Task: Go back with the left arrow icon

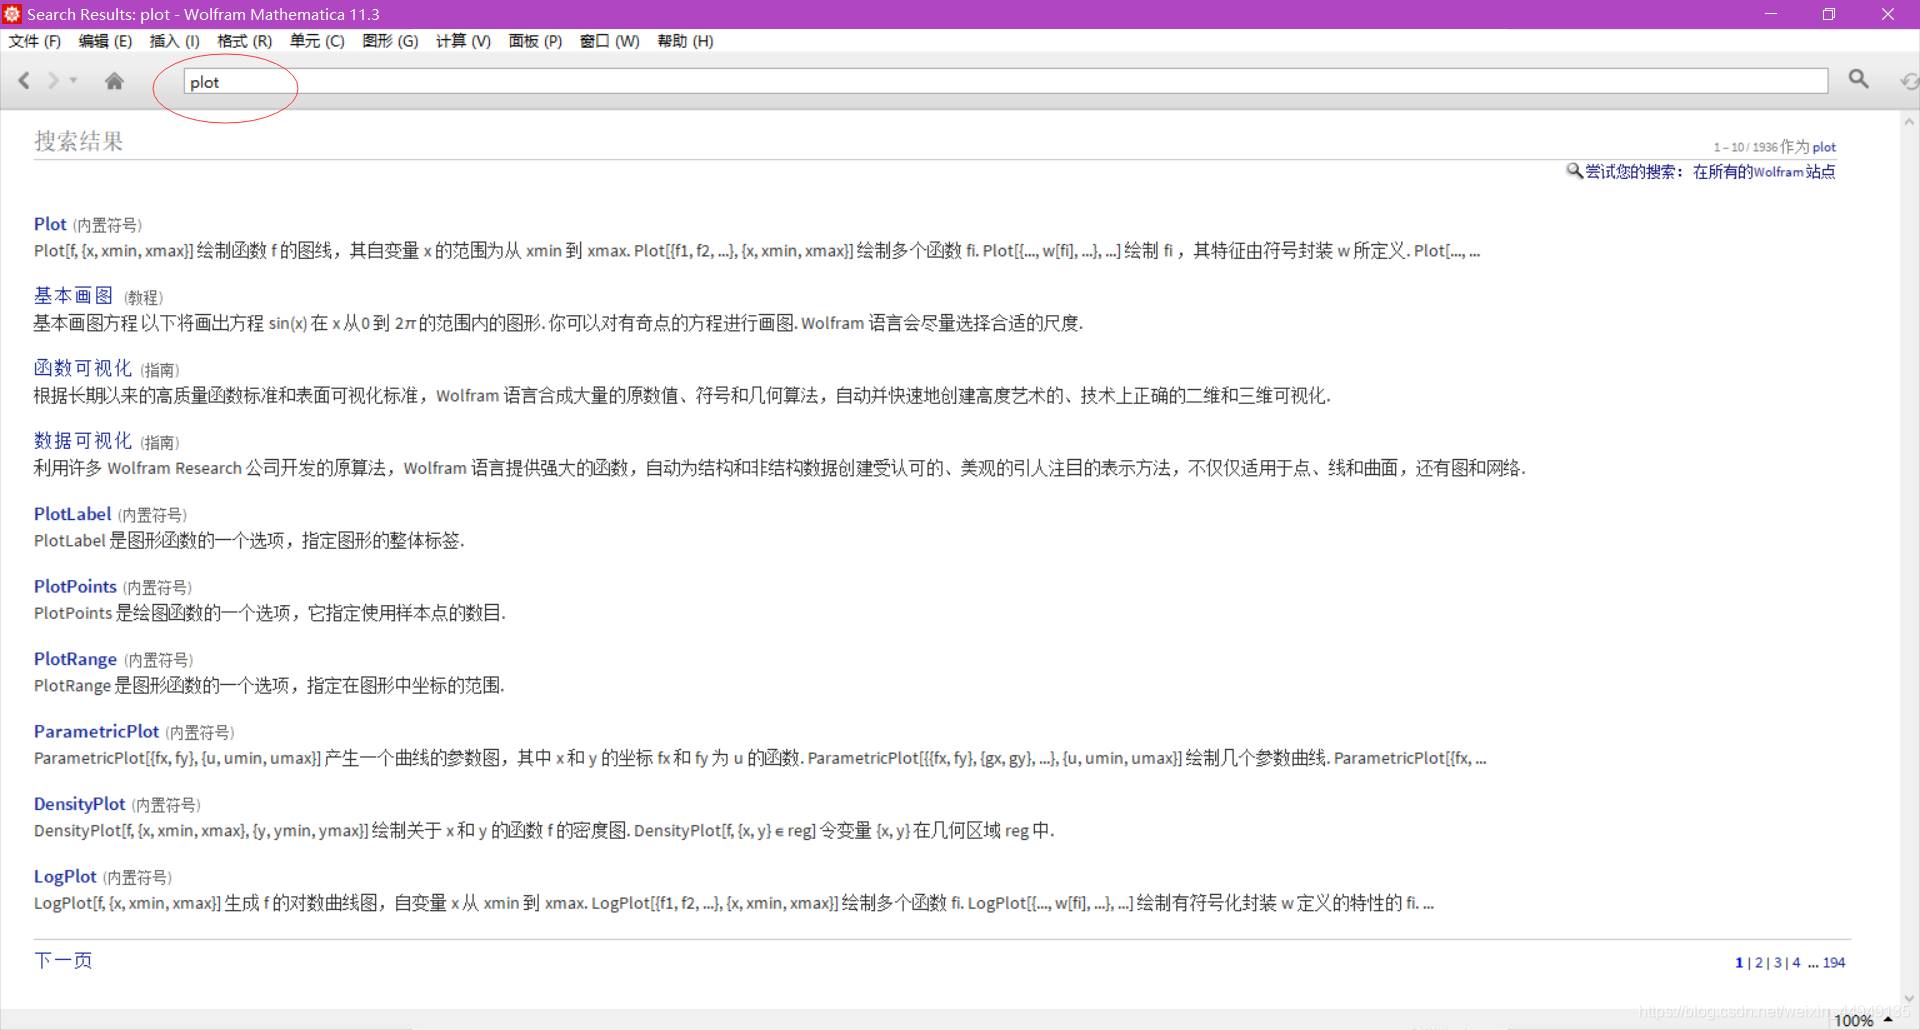Action: [x=24, y=80]
